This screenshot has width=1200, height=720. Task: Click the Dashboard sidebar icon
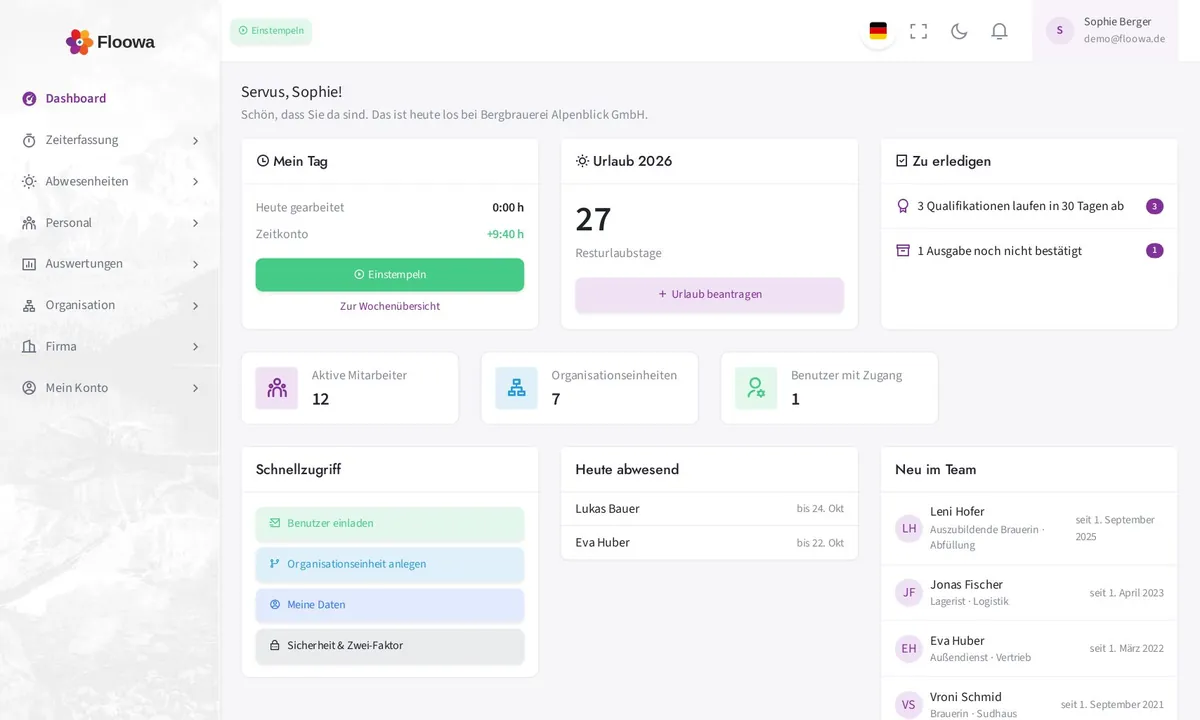29,99
